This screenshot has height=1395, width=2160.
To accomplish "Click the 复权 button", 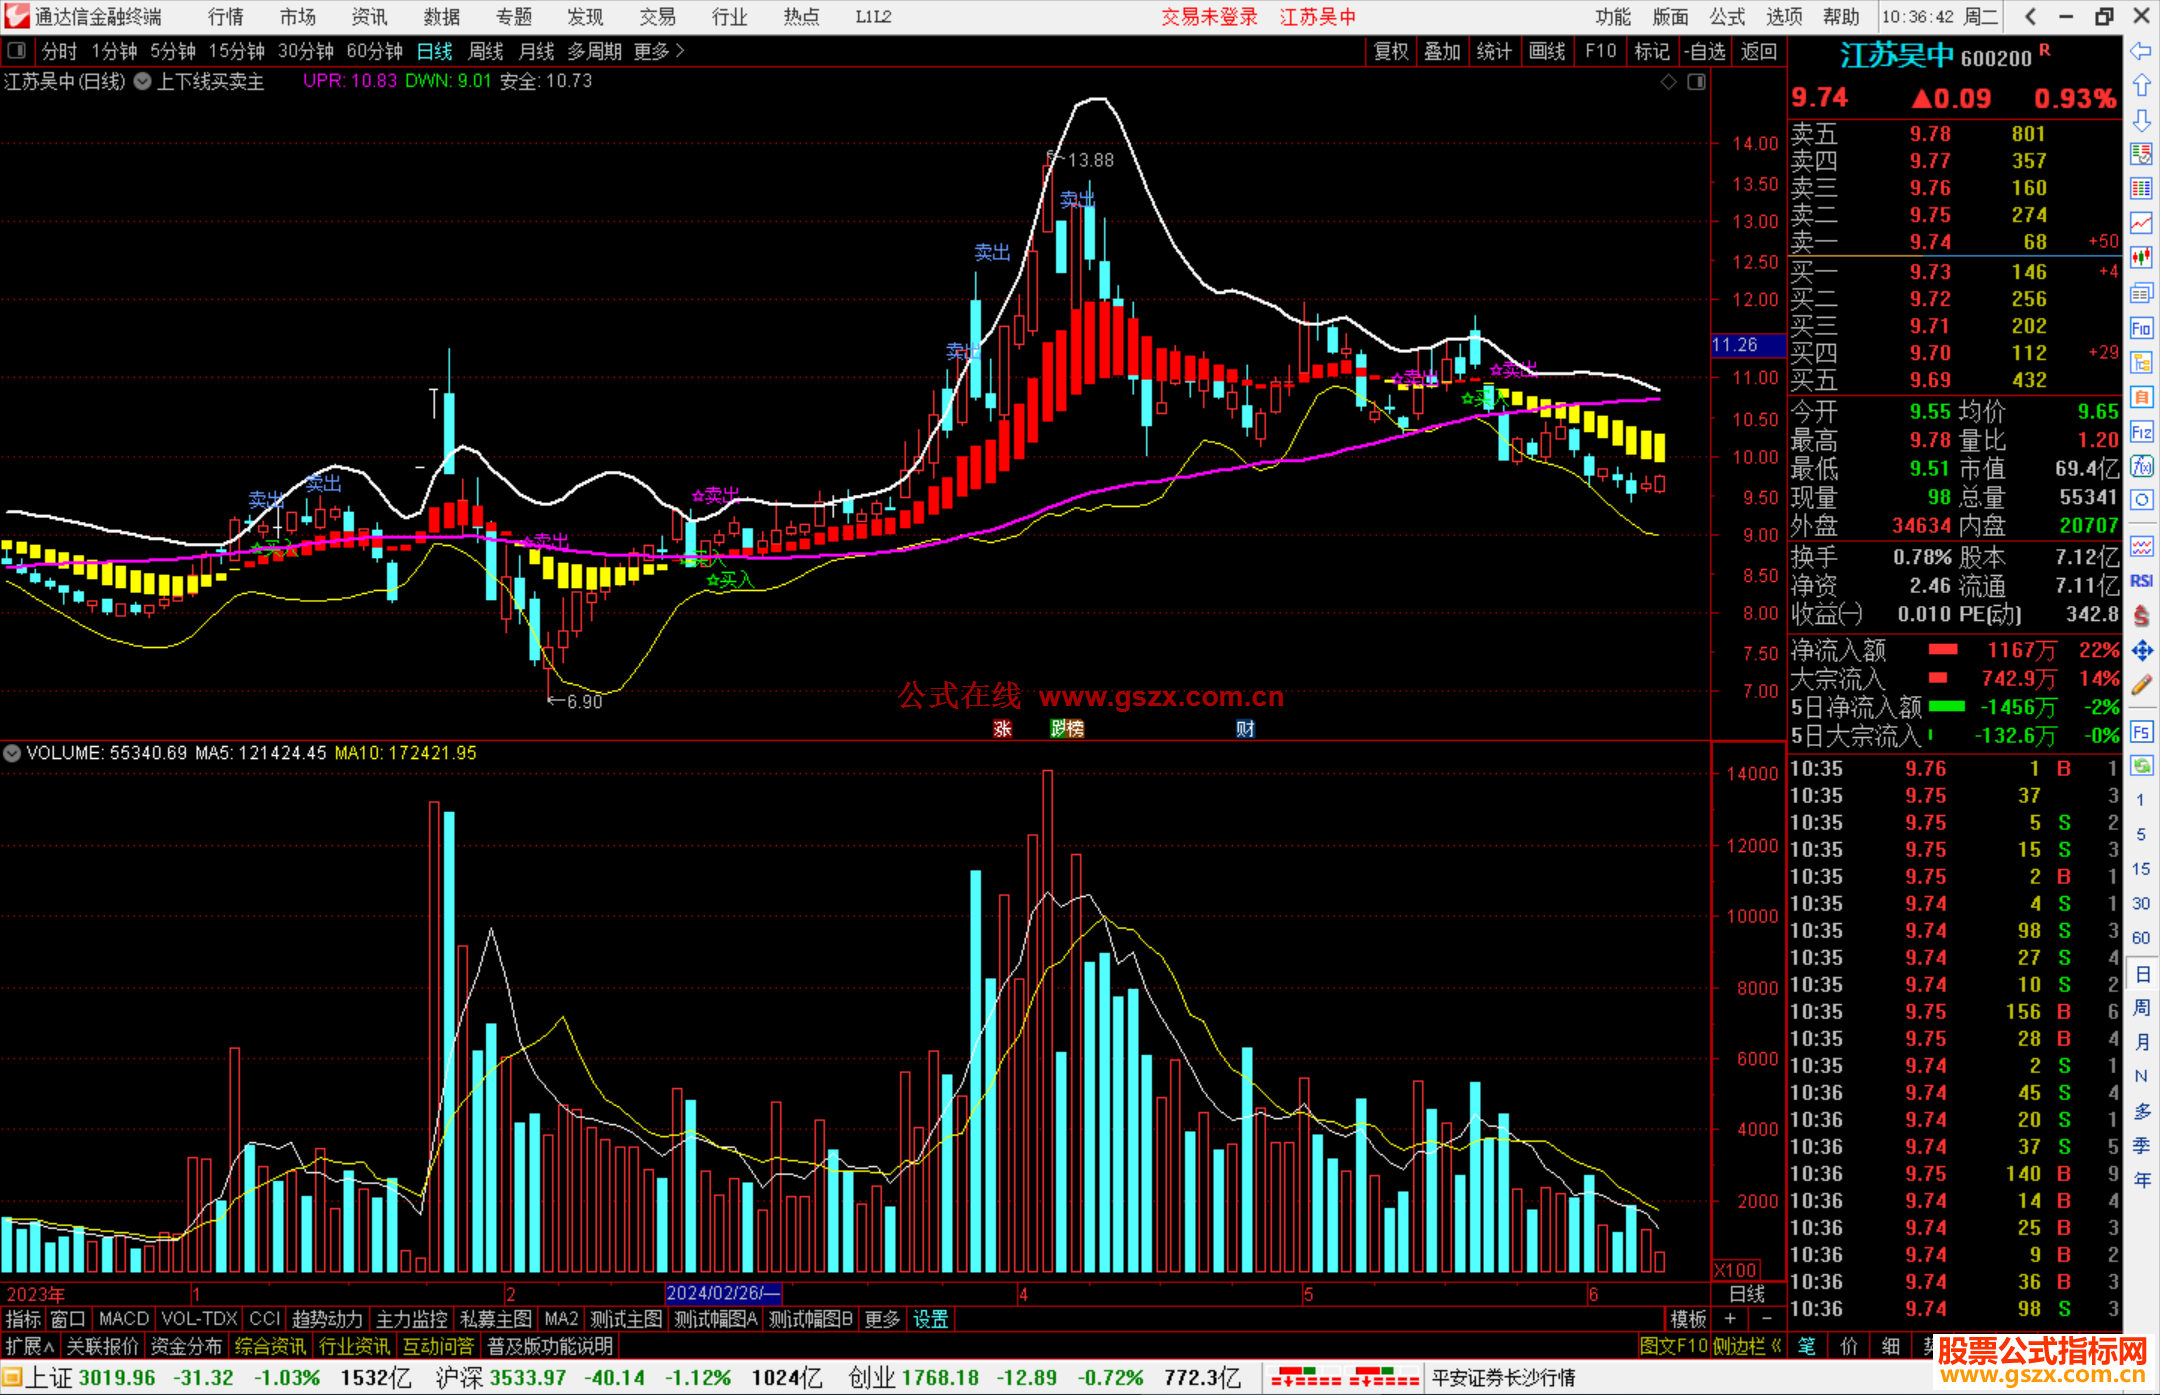I will pos(1391,51).
